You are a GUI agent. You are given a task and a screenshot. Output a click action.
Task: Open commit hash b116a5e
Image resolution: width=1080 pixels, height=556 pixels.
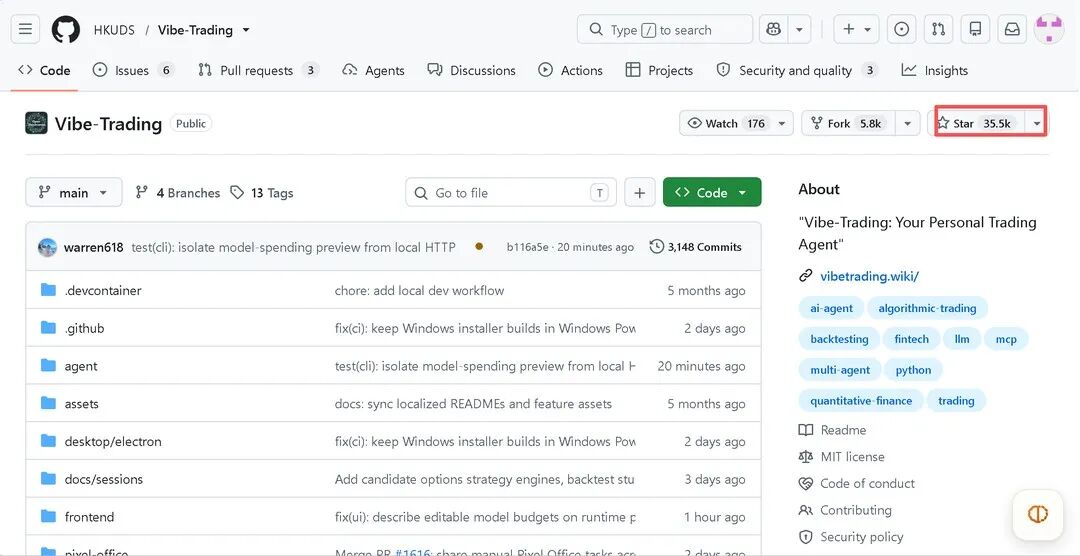point(528,247)
